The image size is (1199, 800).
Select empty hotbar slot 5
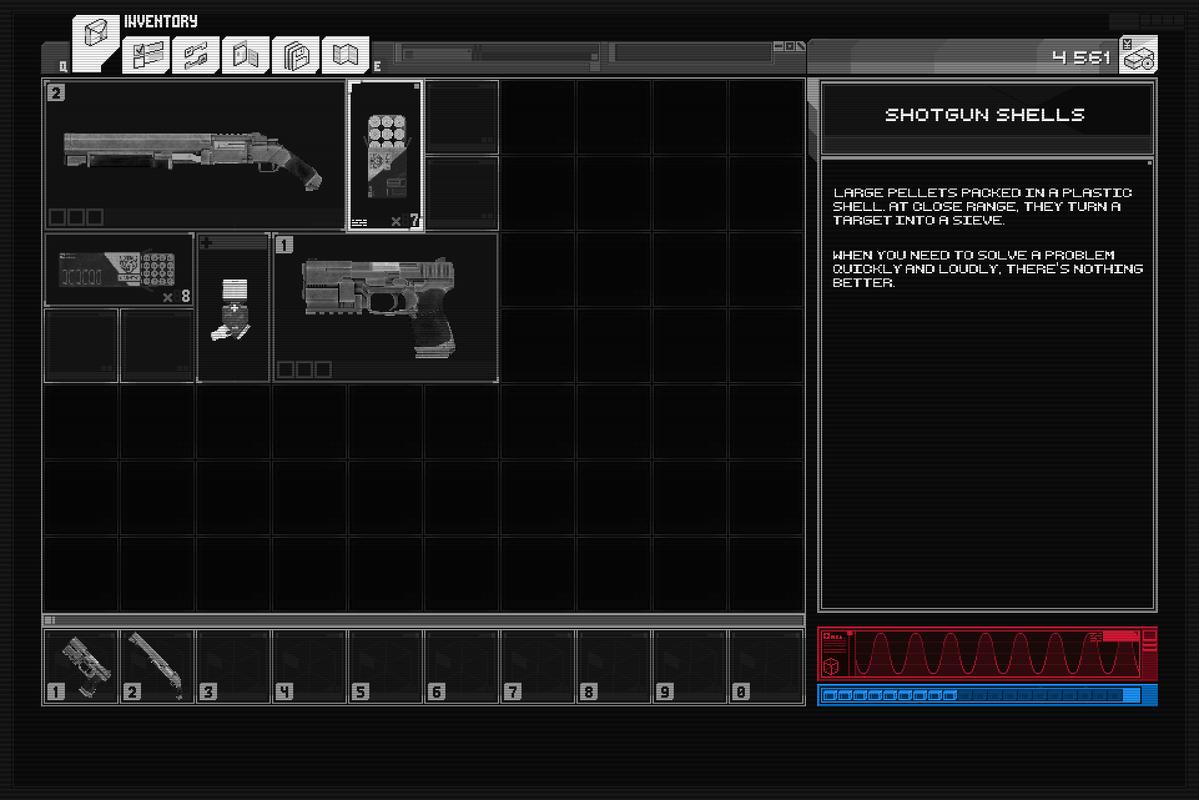tap(385, 666)
